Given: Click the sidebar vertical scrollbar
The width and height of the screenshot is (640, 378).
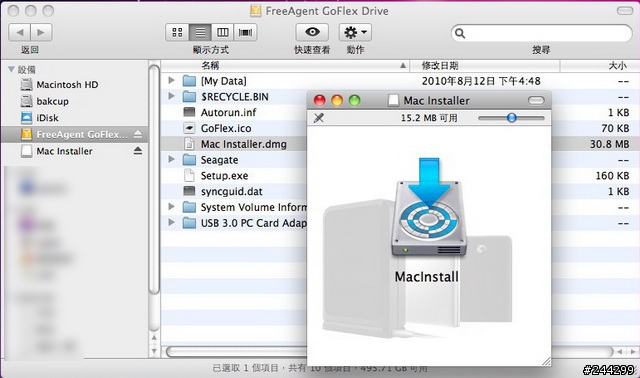Looking at the screenshot, I should (154, 180).
